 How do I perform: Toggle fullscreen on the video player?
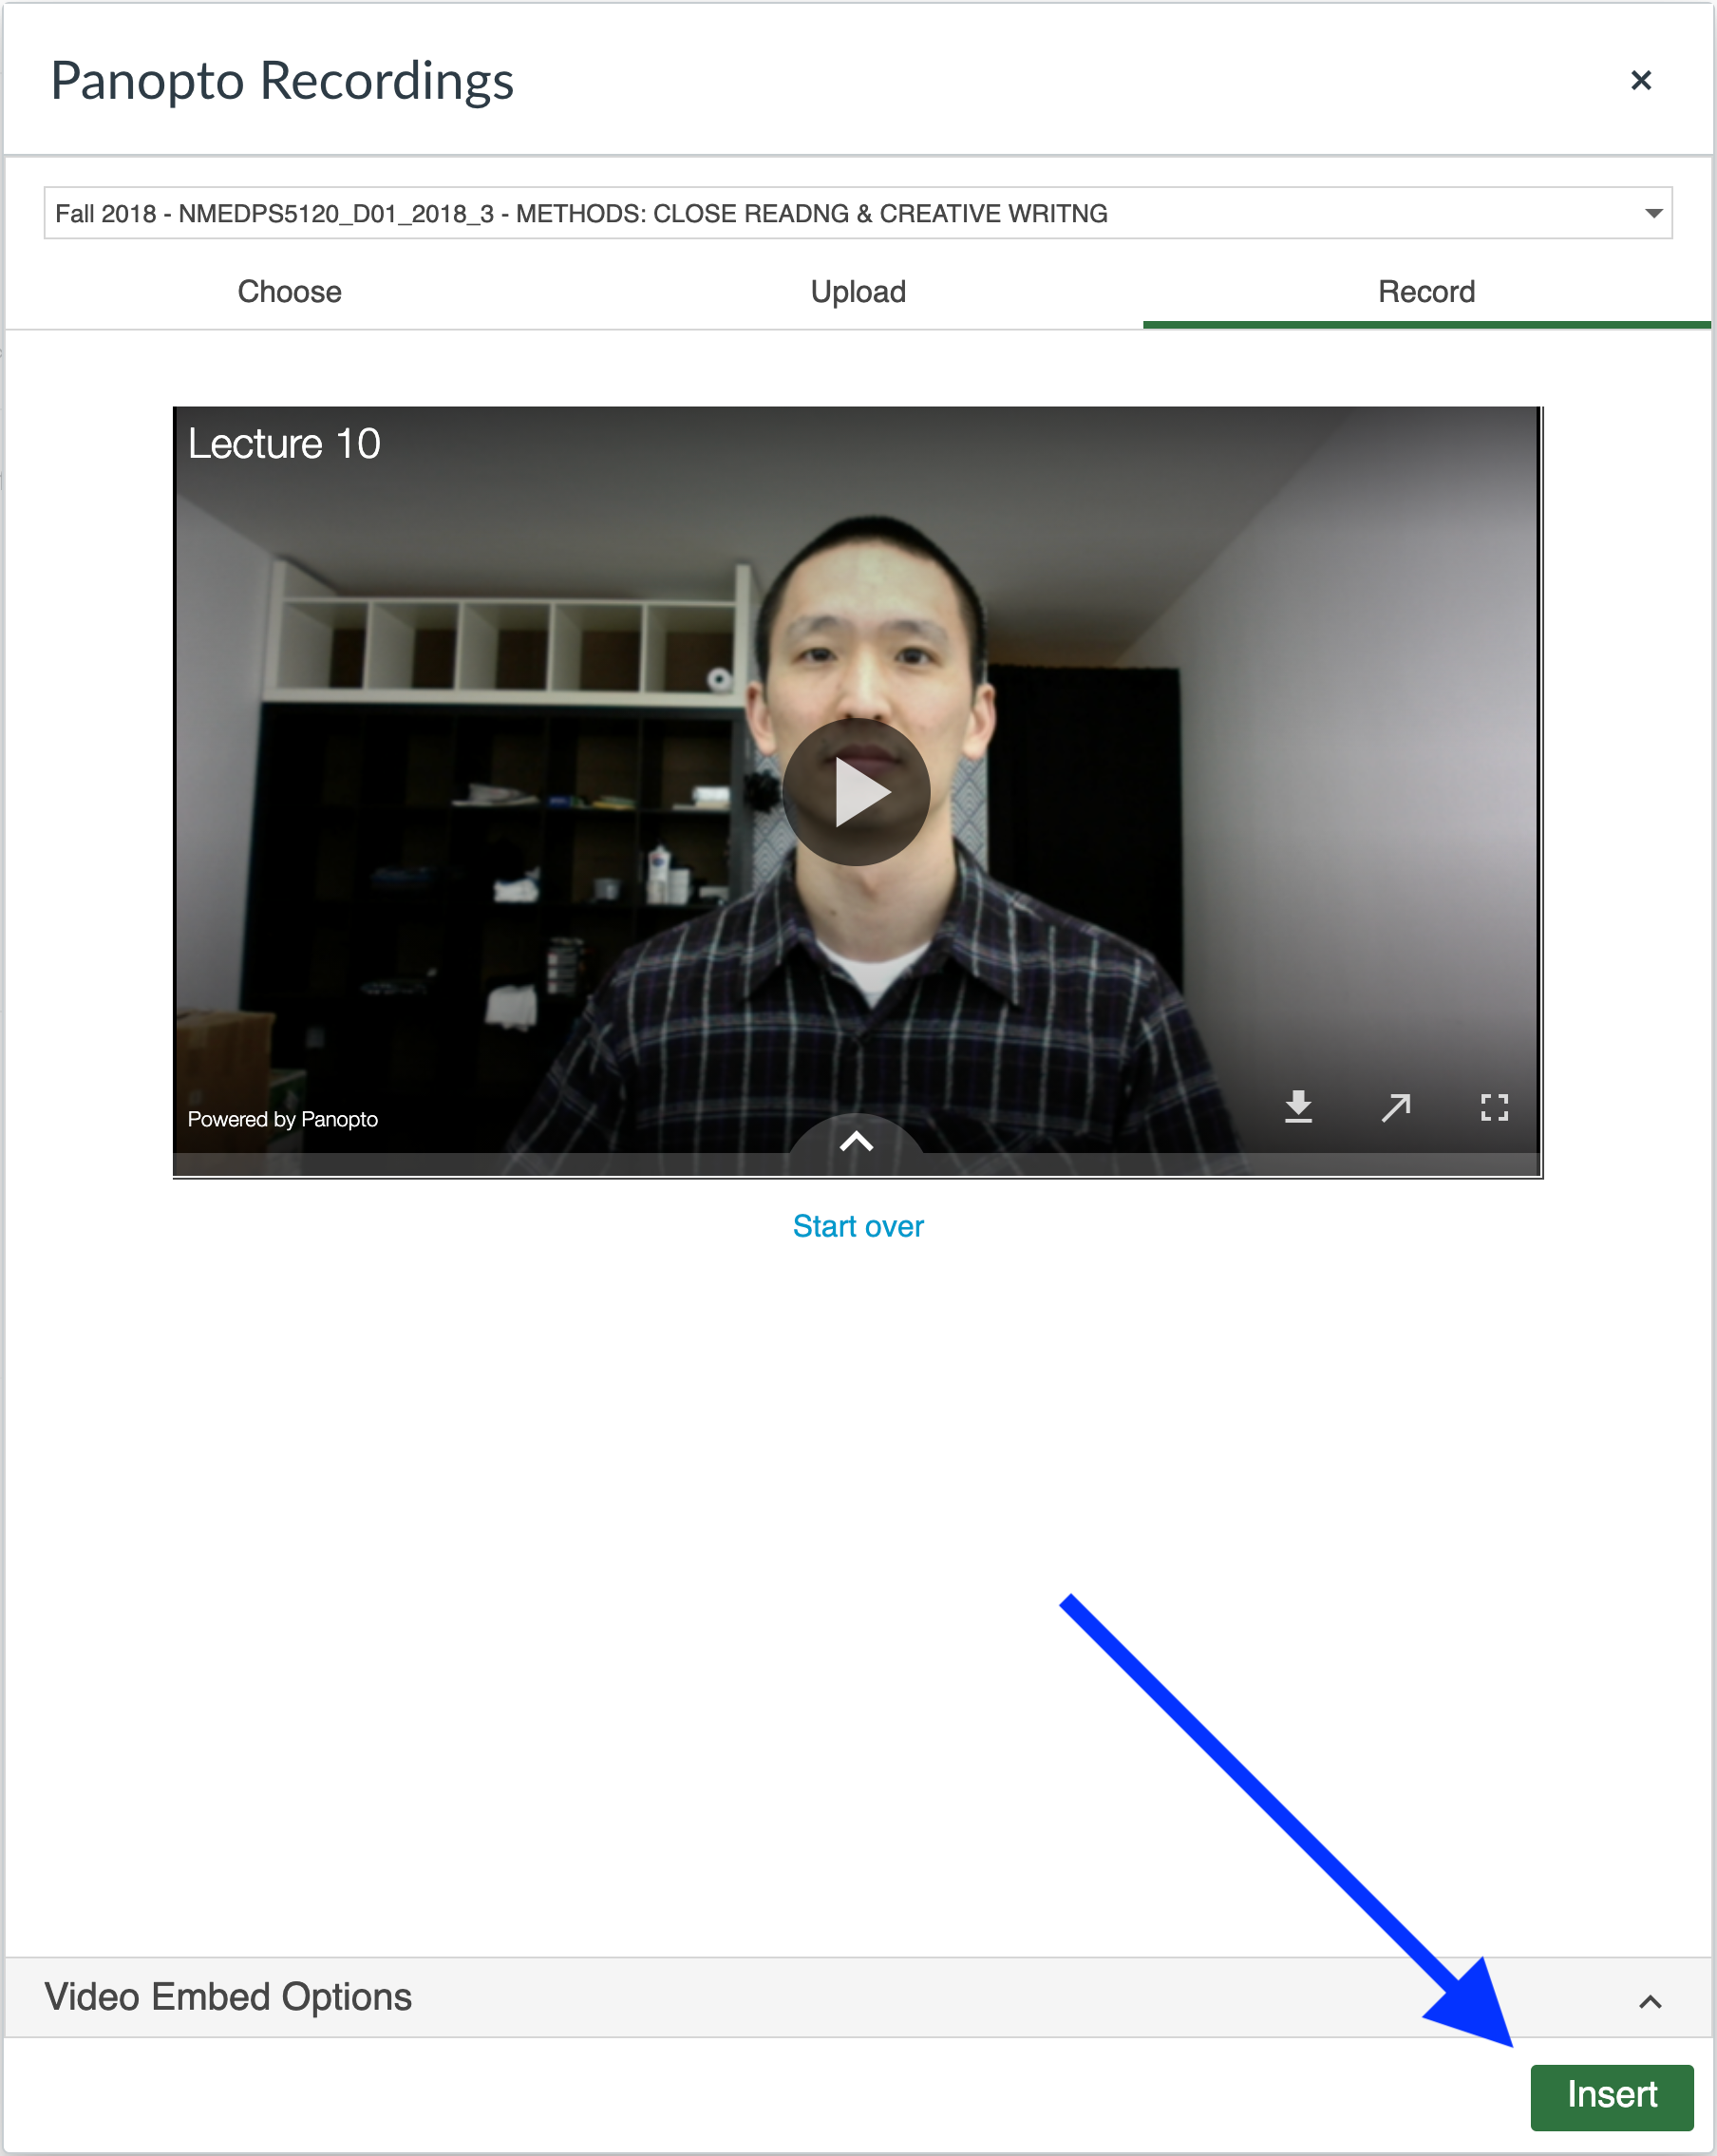click(1494, 1107)
